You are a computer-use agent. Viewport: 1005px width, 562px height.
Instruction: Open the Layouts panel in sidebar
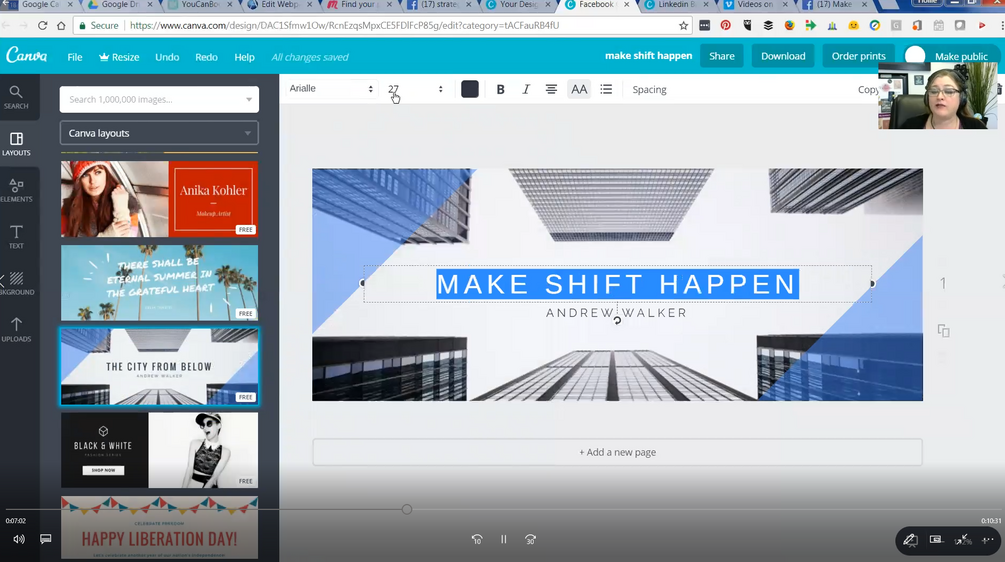(x=16, y=144)
